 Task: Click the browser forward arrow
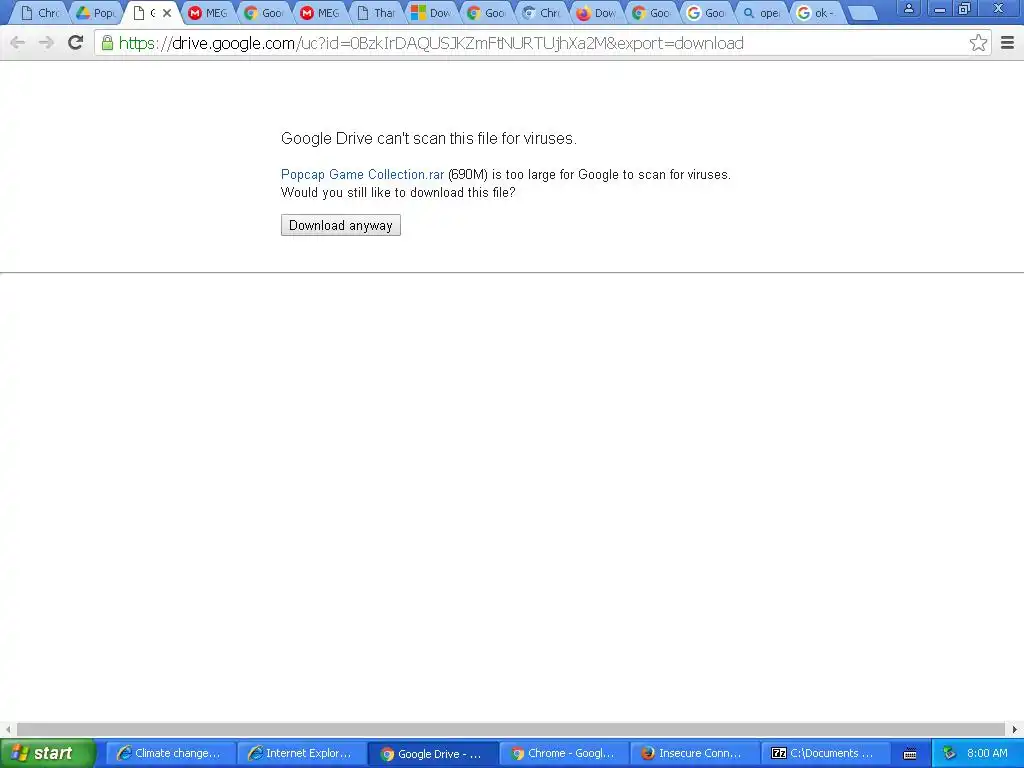(46, 43)
